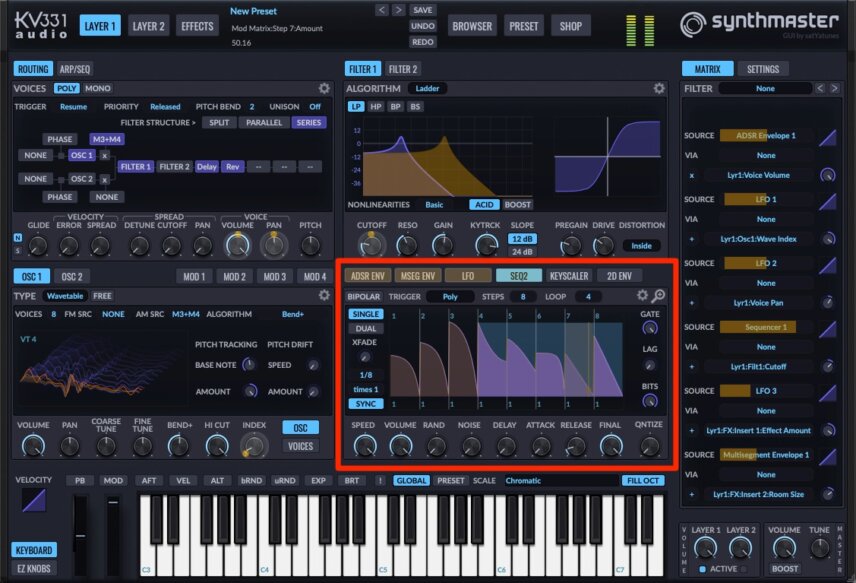Switch to the LAYER 2 tab
Screen dimensions: 856x583
click(148, 26)
